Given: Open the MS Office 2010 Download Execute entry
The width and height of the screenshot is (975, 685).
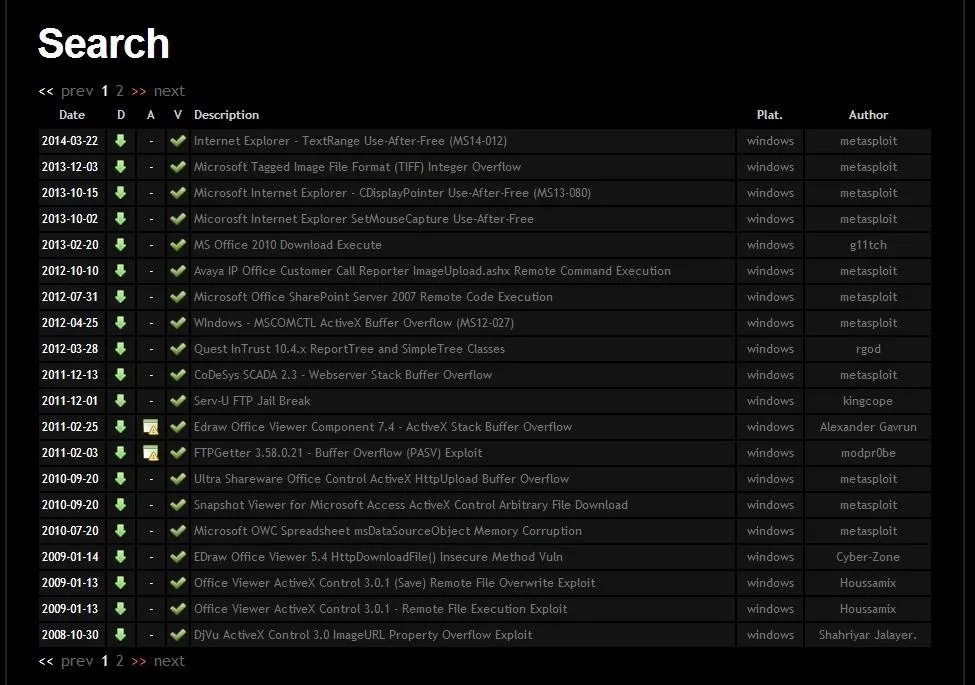Looking at the screenshot, I should 287,245.
